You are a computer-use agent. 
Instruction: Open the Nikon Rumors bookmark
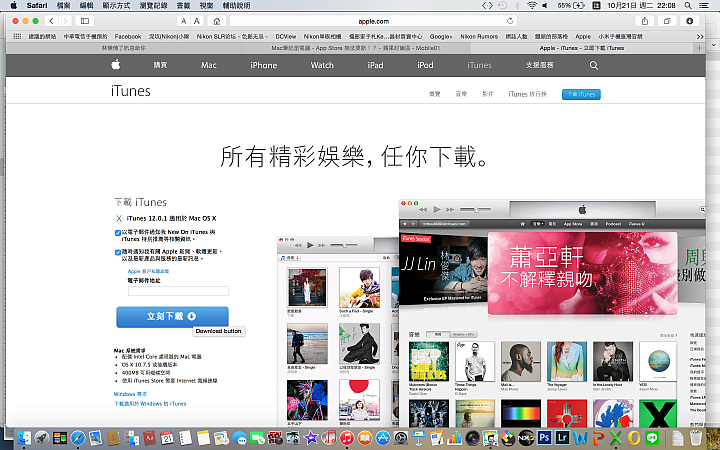pyautogui.click(x=479, y=37)
